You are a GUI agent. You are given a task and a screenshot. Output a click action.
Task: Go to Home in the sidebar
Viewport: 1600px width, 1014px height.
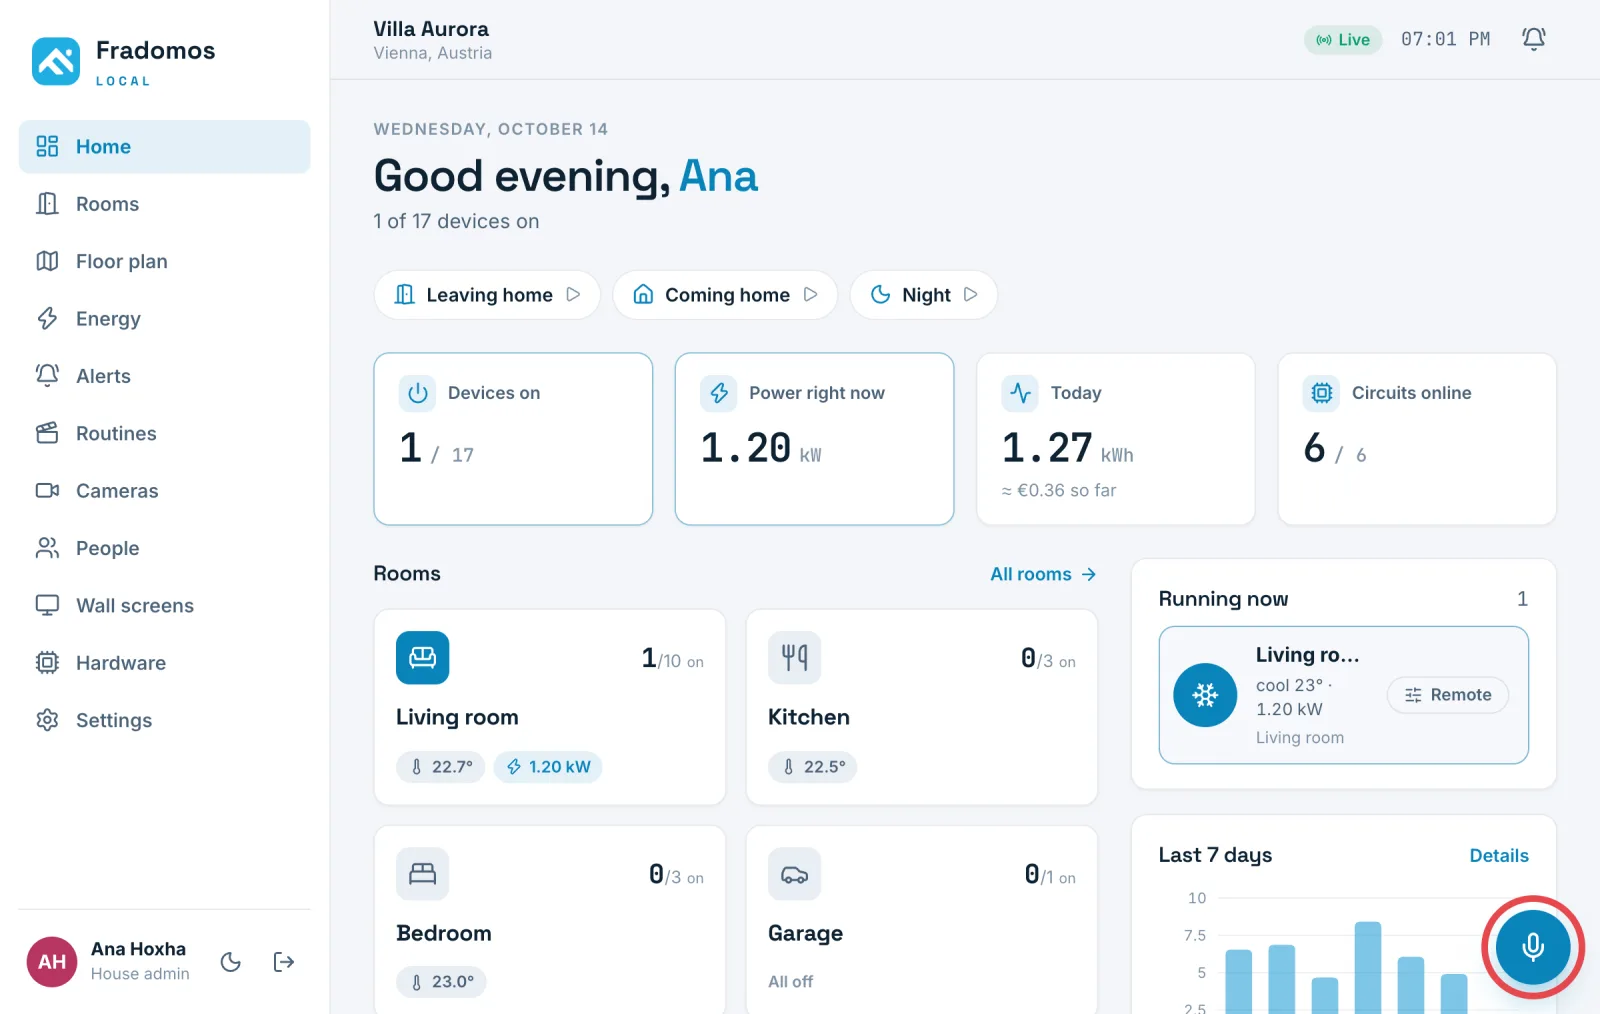coord(165,147)
